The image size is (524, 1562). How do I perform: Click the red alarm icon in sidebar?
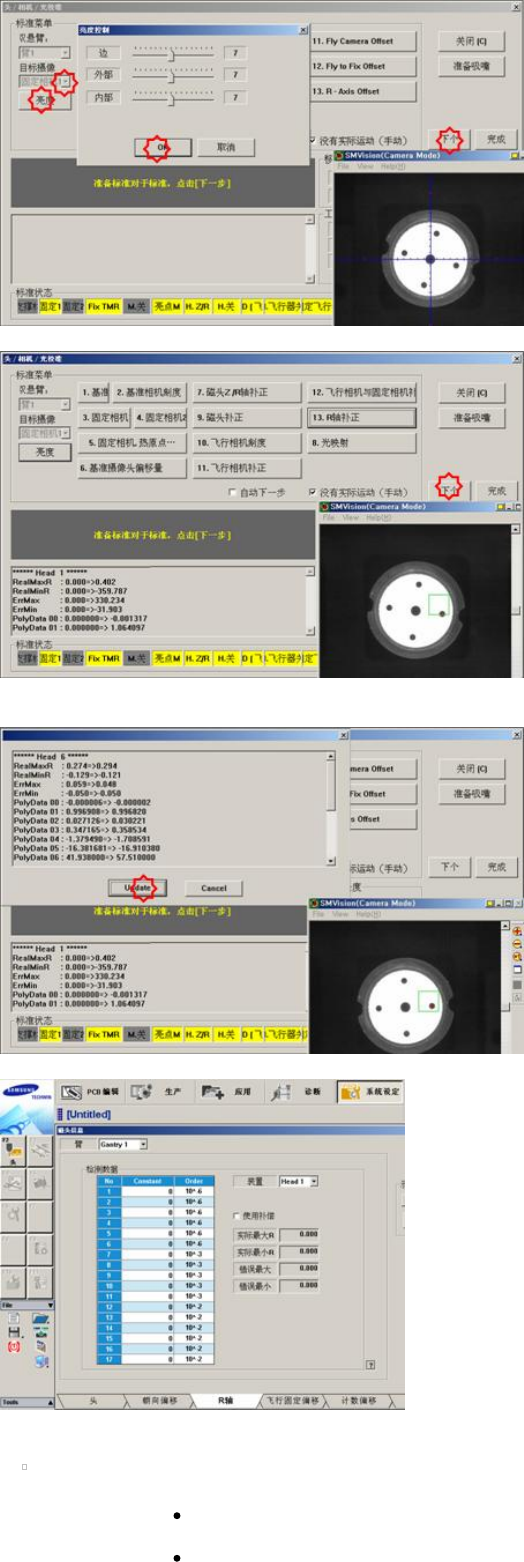pos(14,1347)
